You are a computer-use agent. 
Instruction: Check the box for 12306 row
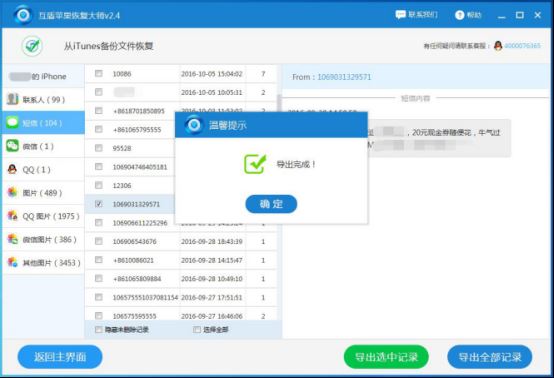[99, 185]
